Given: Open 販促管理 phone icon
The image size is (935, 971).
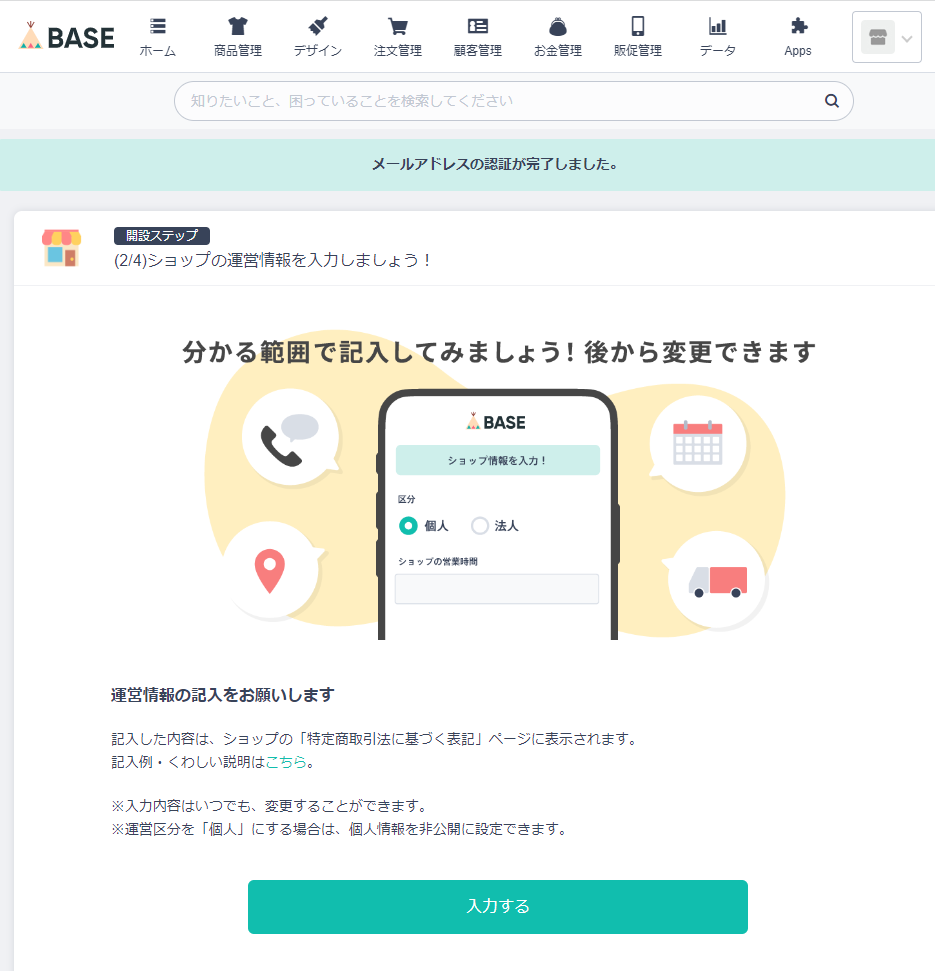Looking at the screenshot, I should point(638,26).
